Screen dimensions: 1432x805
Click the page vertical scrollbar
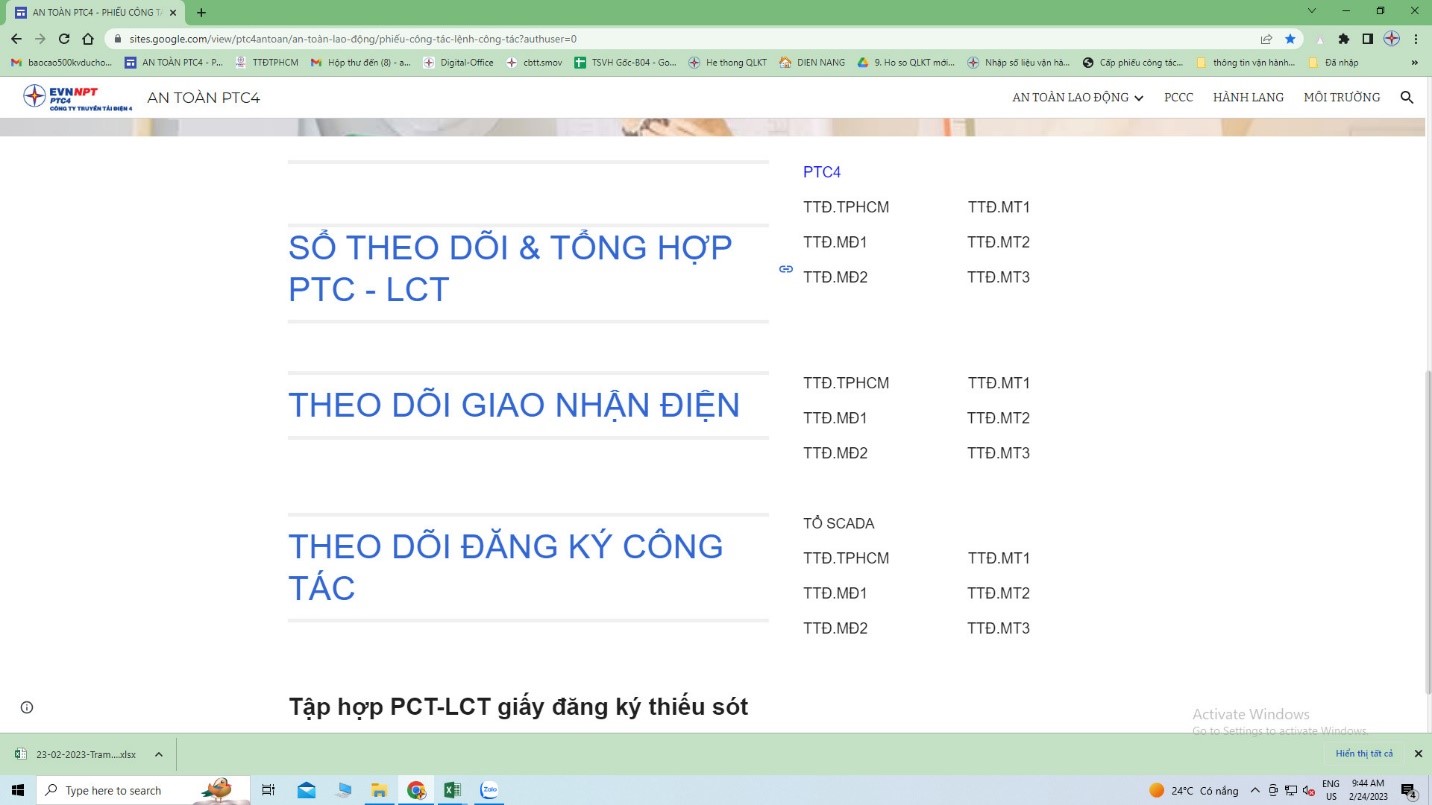(1426, 530)
